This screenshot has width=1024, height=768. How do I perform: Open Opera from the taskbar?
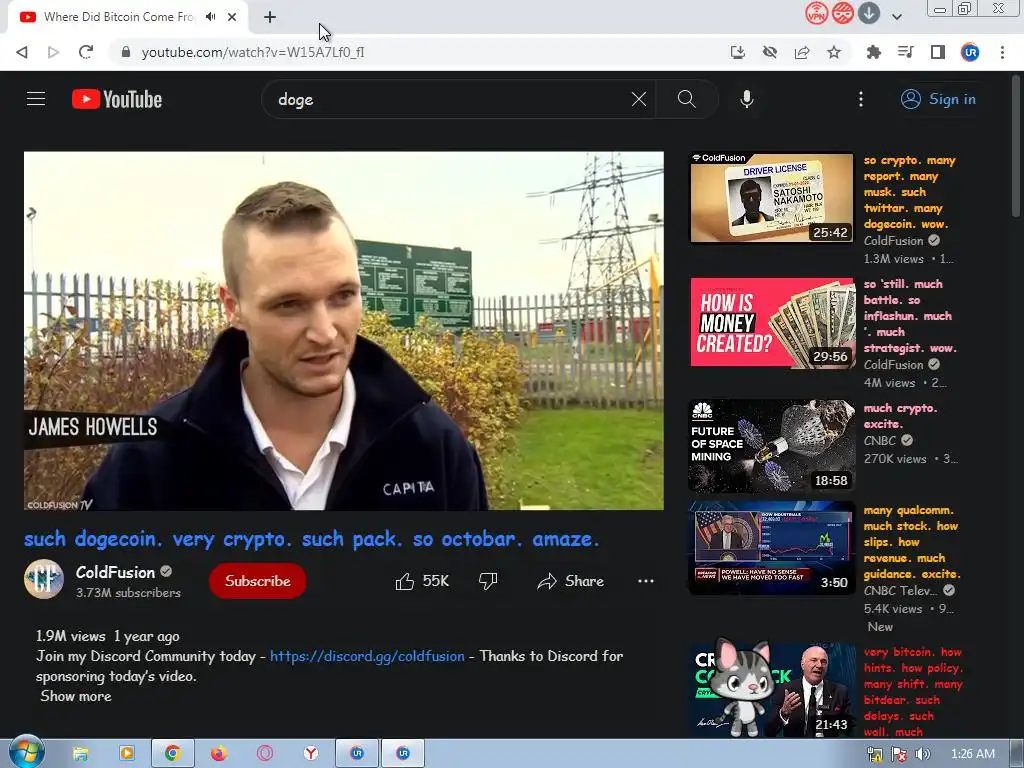click(264, 754)
